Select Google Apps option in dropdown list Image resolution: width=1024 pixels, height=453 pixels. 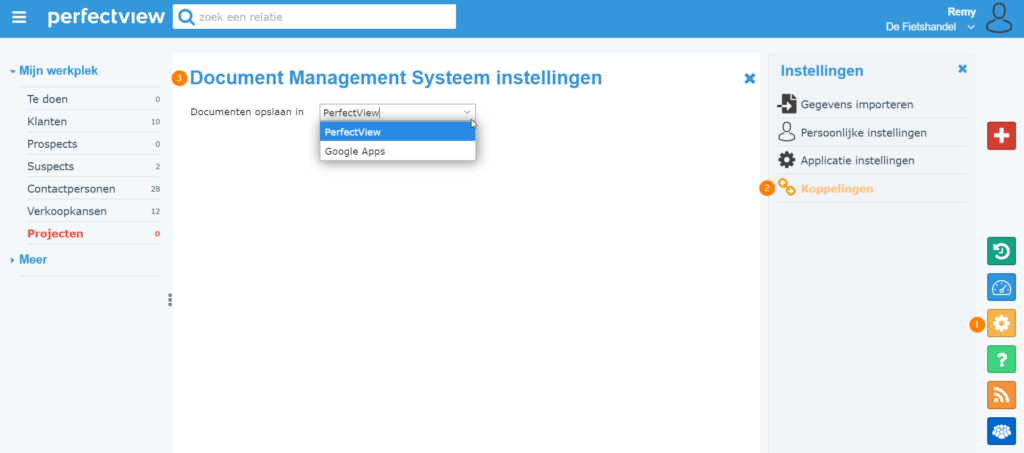[x=398, y=151]
